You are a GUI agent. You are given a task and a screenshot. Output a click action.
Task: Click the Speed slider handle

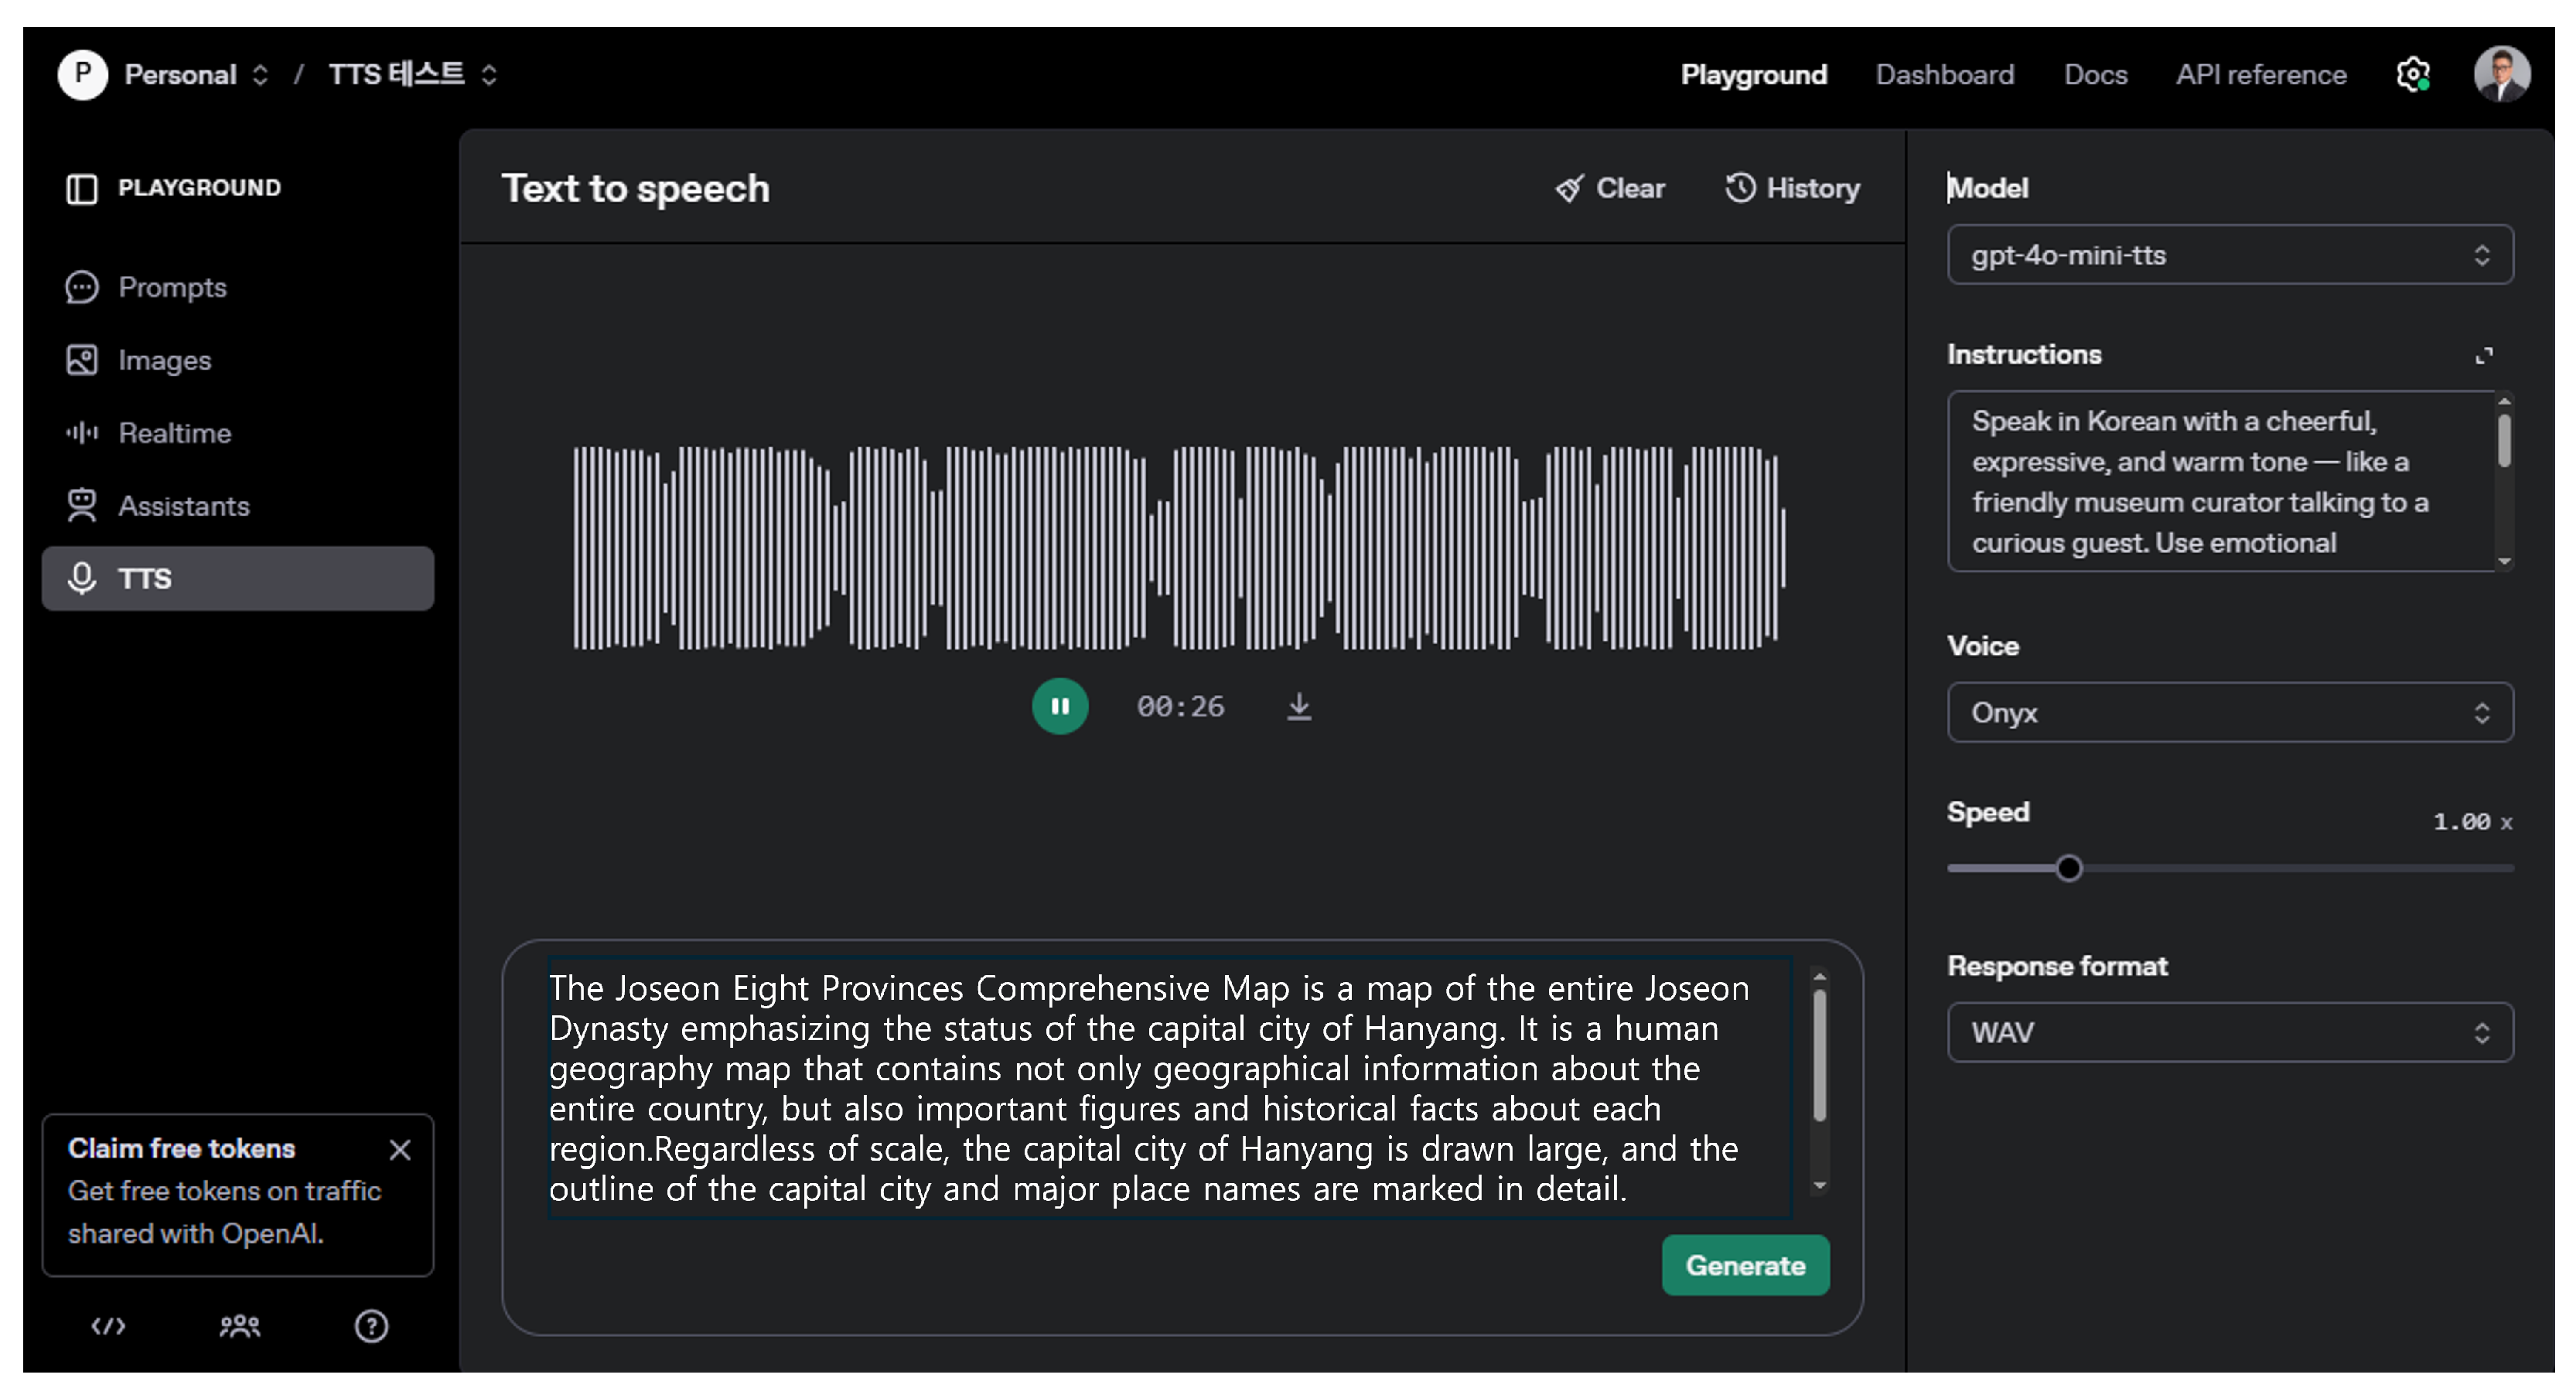tap(2069, 868)
